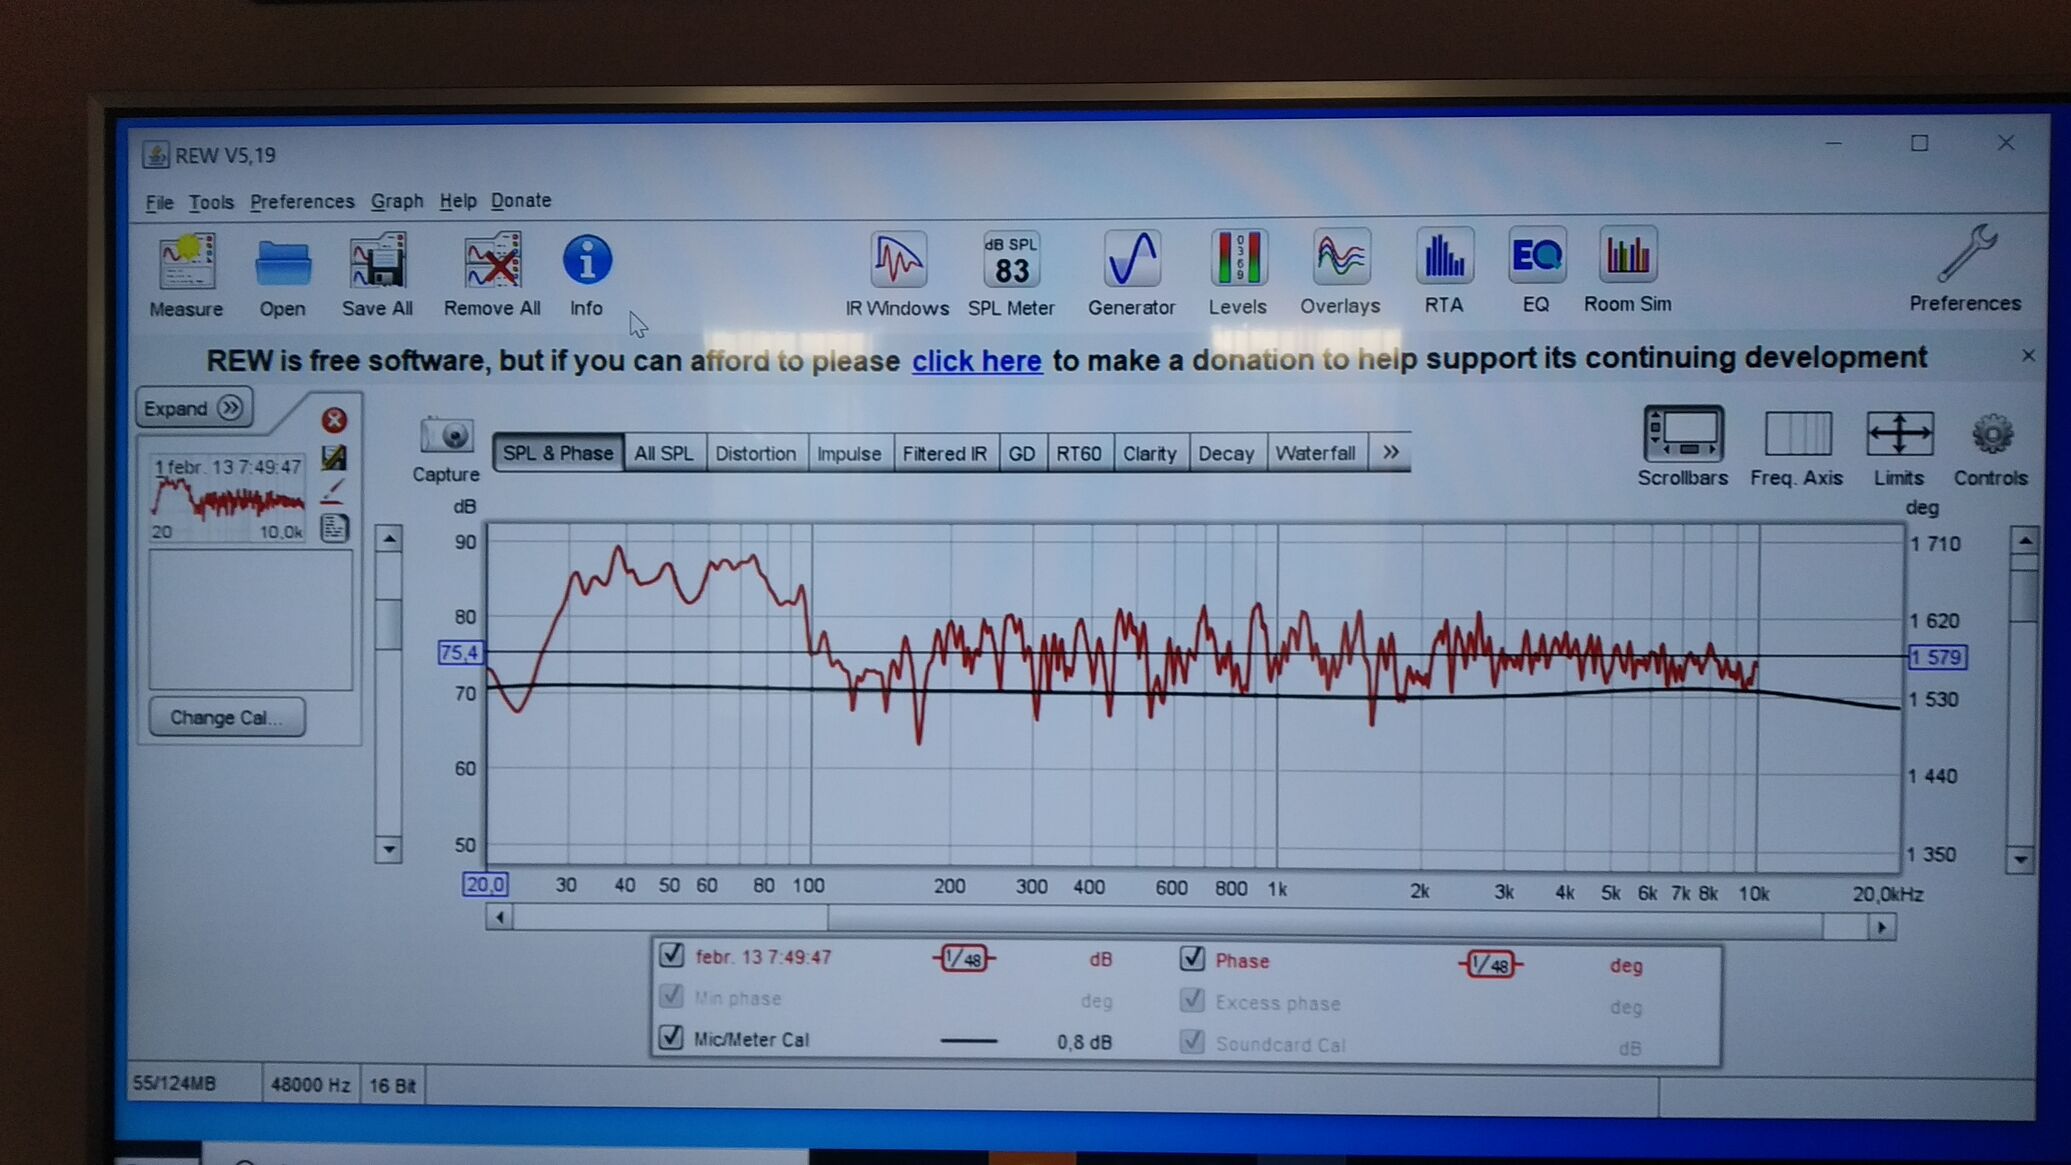The width and height of the screenshot is (2071, 1165).
Task: Click the horizontal frequency scrollbar right arrow
Action: pos(1881,928)
